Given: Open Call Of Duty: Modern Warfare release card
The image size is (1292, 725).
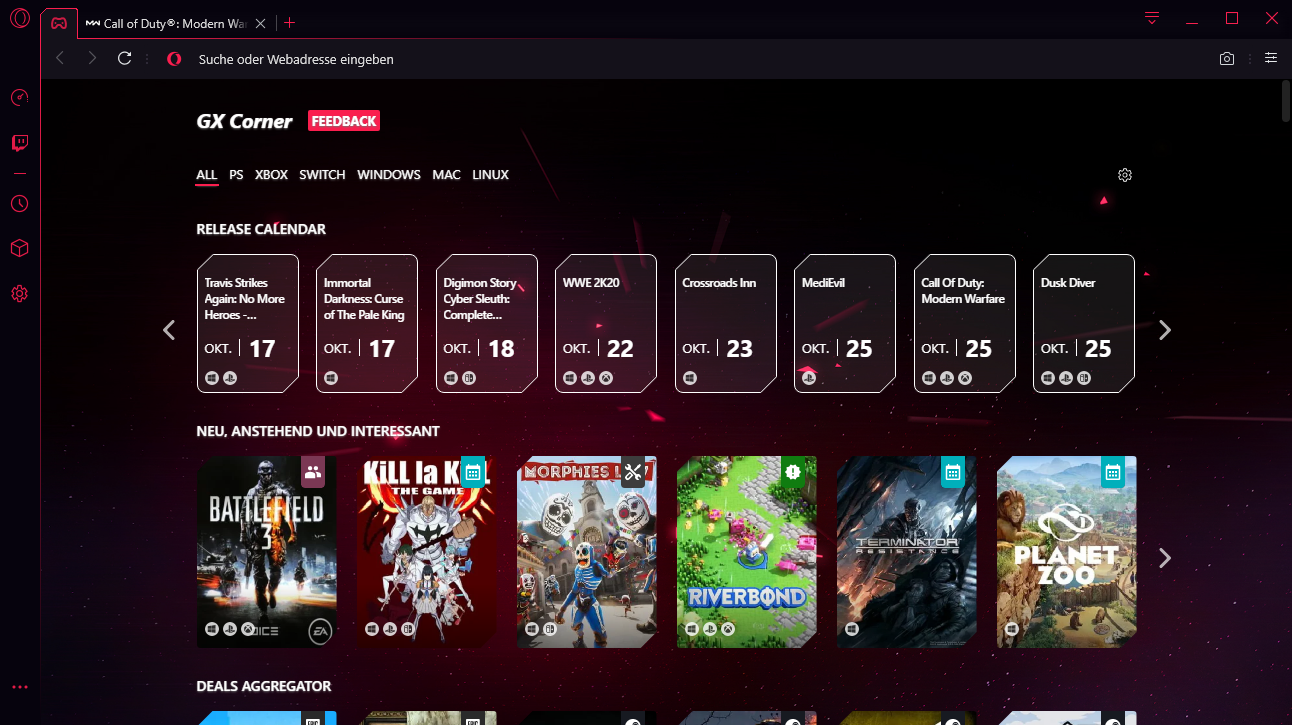Looking at the screenshot, I should pos(965,324).
